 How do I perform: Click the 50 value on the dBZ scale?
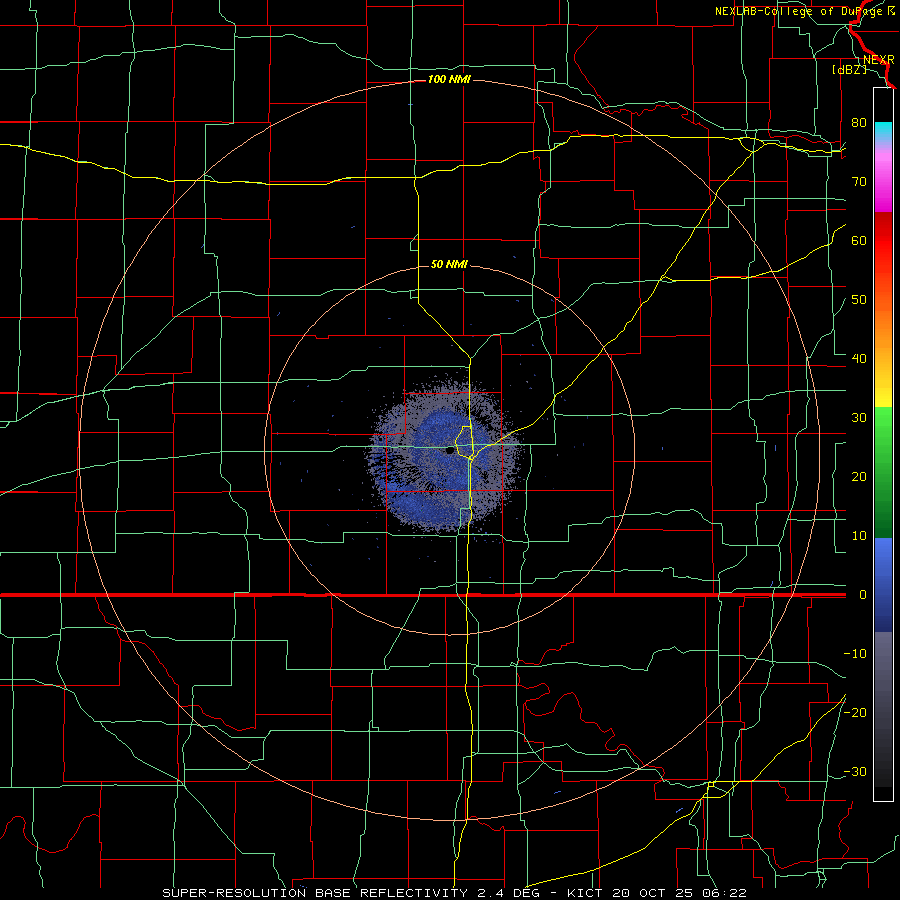(x=859, y=300)
